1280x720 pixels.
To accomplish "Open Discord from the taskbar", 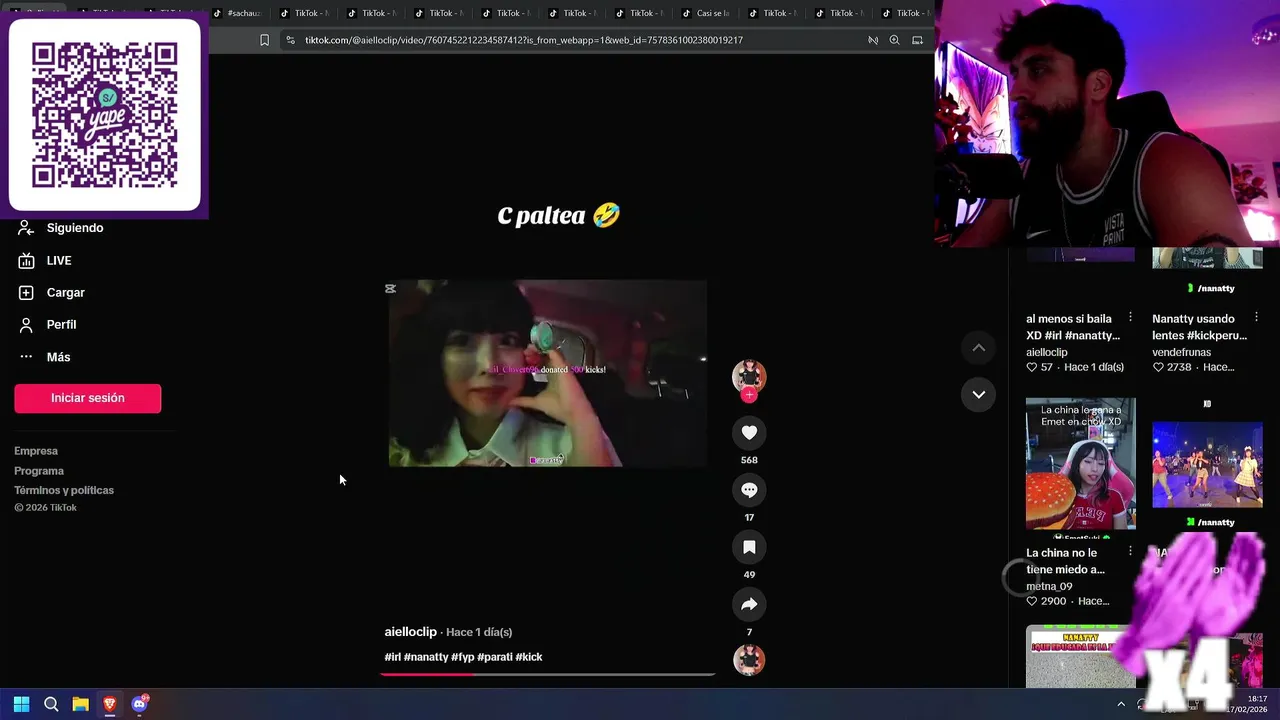I will (x=140, y=704).
